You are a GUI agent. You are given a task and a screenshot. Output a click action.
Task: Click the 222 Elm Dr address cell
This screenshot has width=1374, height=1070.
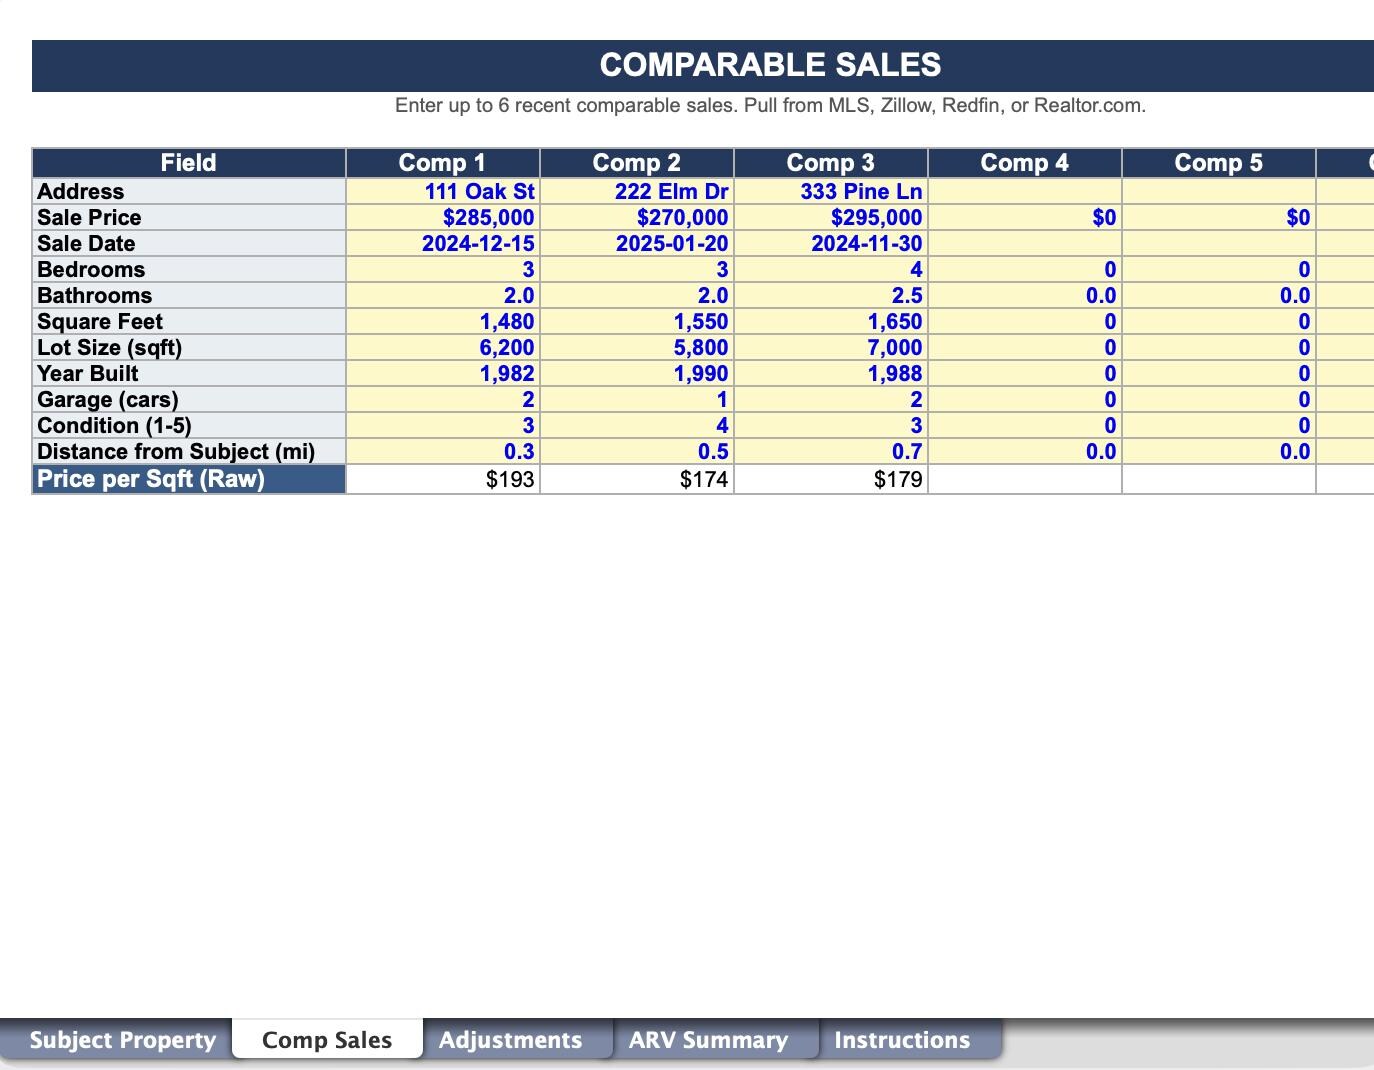[x=637, y=191]
